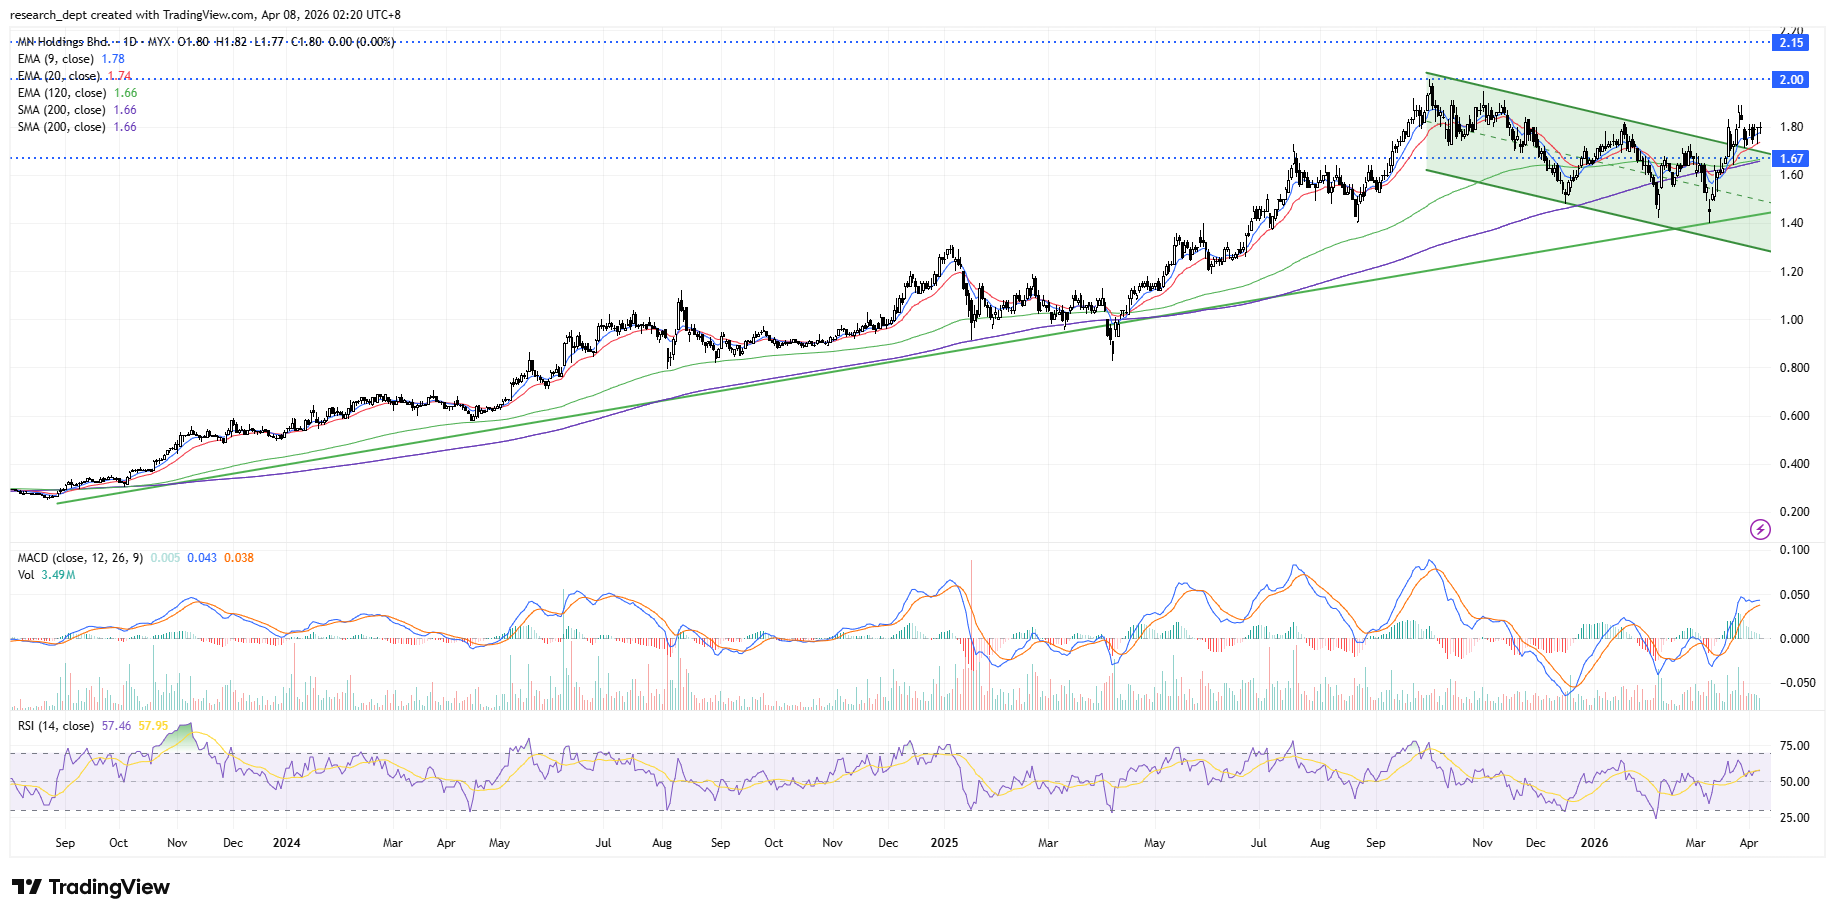The height and width of the screenshot is (917, 1835).
Task: Click the 1.67 price level label
Action: pyautogui.click(x=1790, y=158)
